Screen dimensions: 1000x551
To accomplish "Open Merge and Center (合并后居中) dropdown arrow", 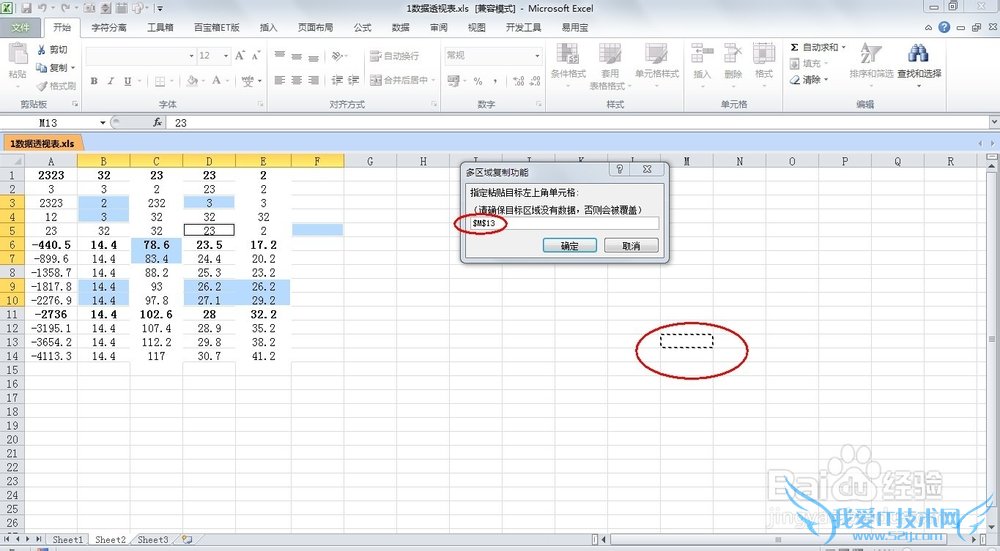I will point(433,80).
